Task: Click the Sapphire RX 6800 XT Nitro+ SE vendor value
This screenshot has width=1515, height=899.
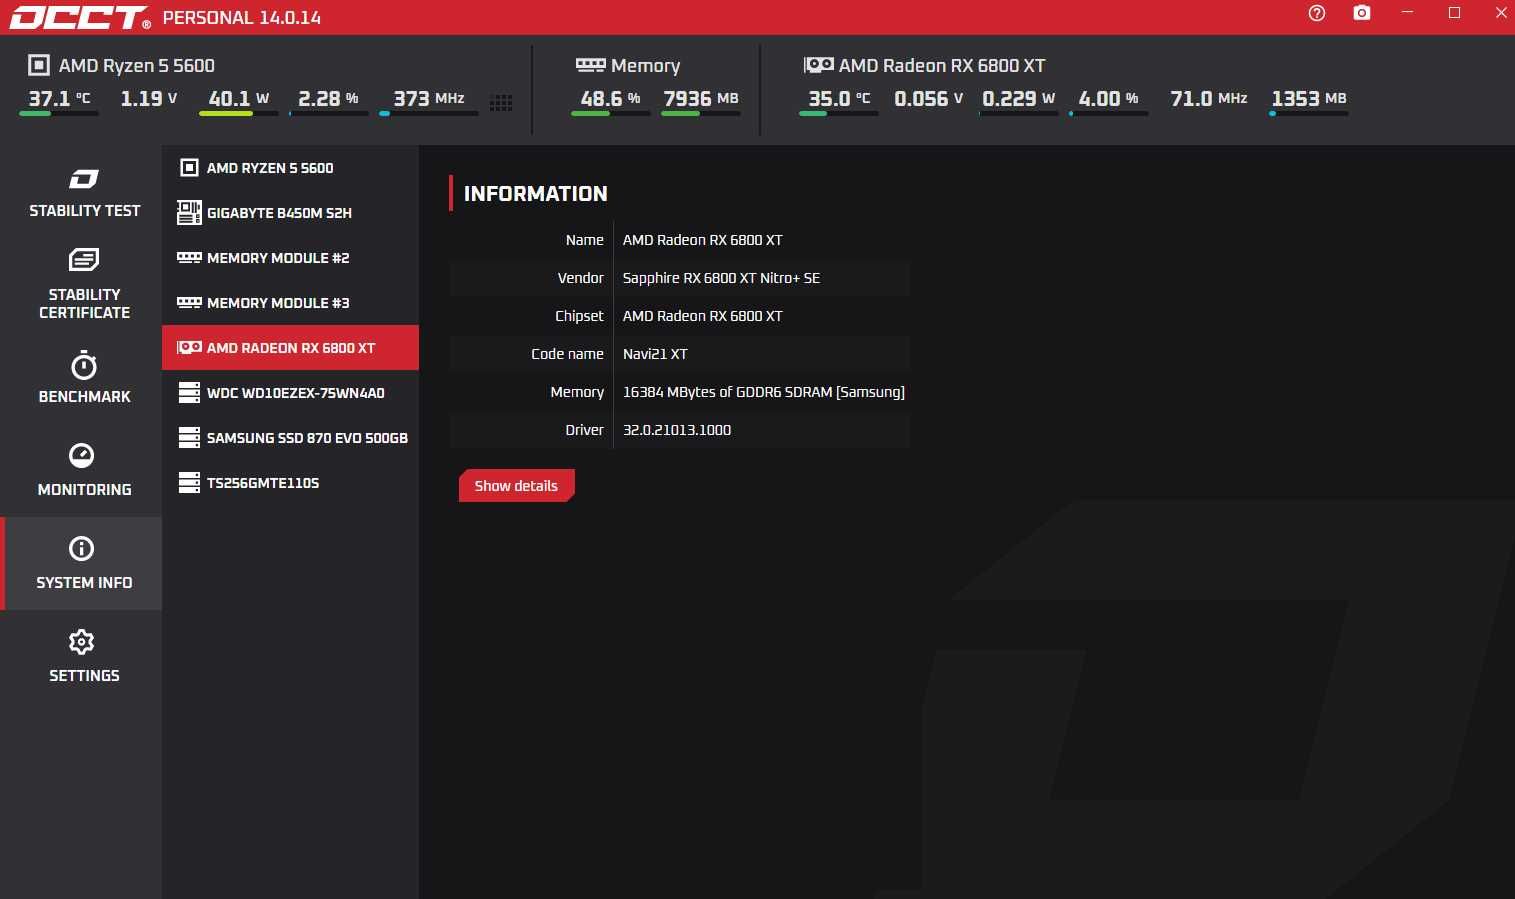Action: coord(721,278)
